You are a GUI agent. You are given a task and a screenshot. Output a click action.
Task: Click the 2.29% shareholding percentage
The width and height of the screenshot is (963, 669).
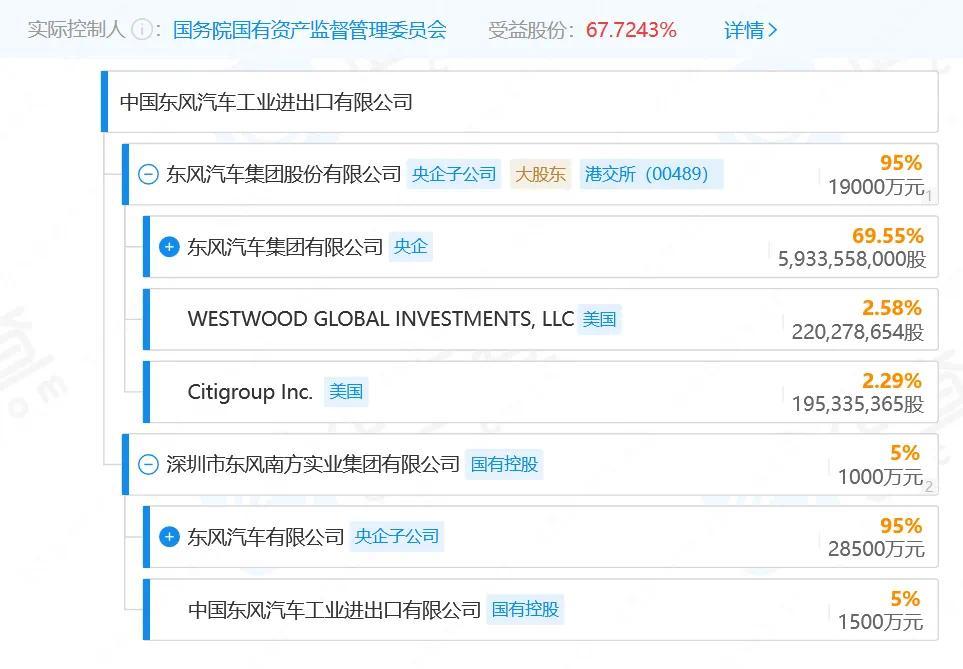(892, 380)
